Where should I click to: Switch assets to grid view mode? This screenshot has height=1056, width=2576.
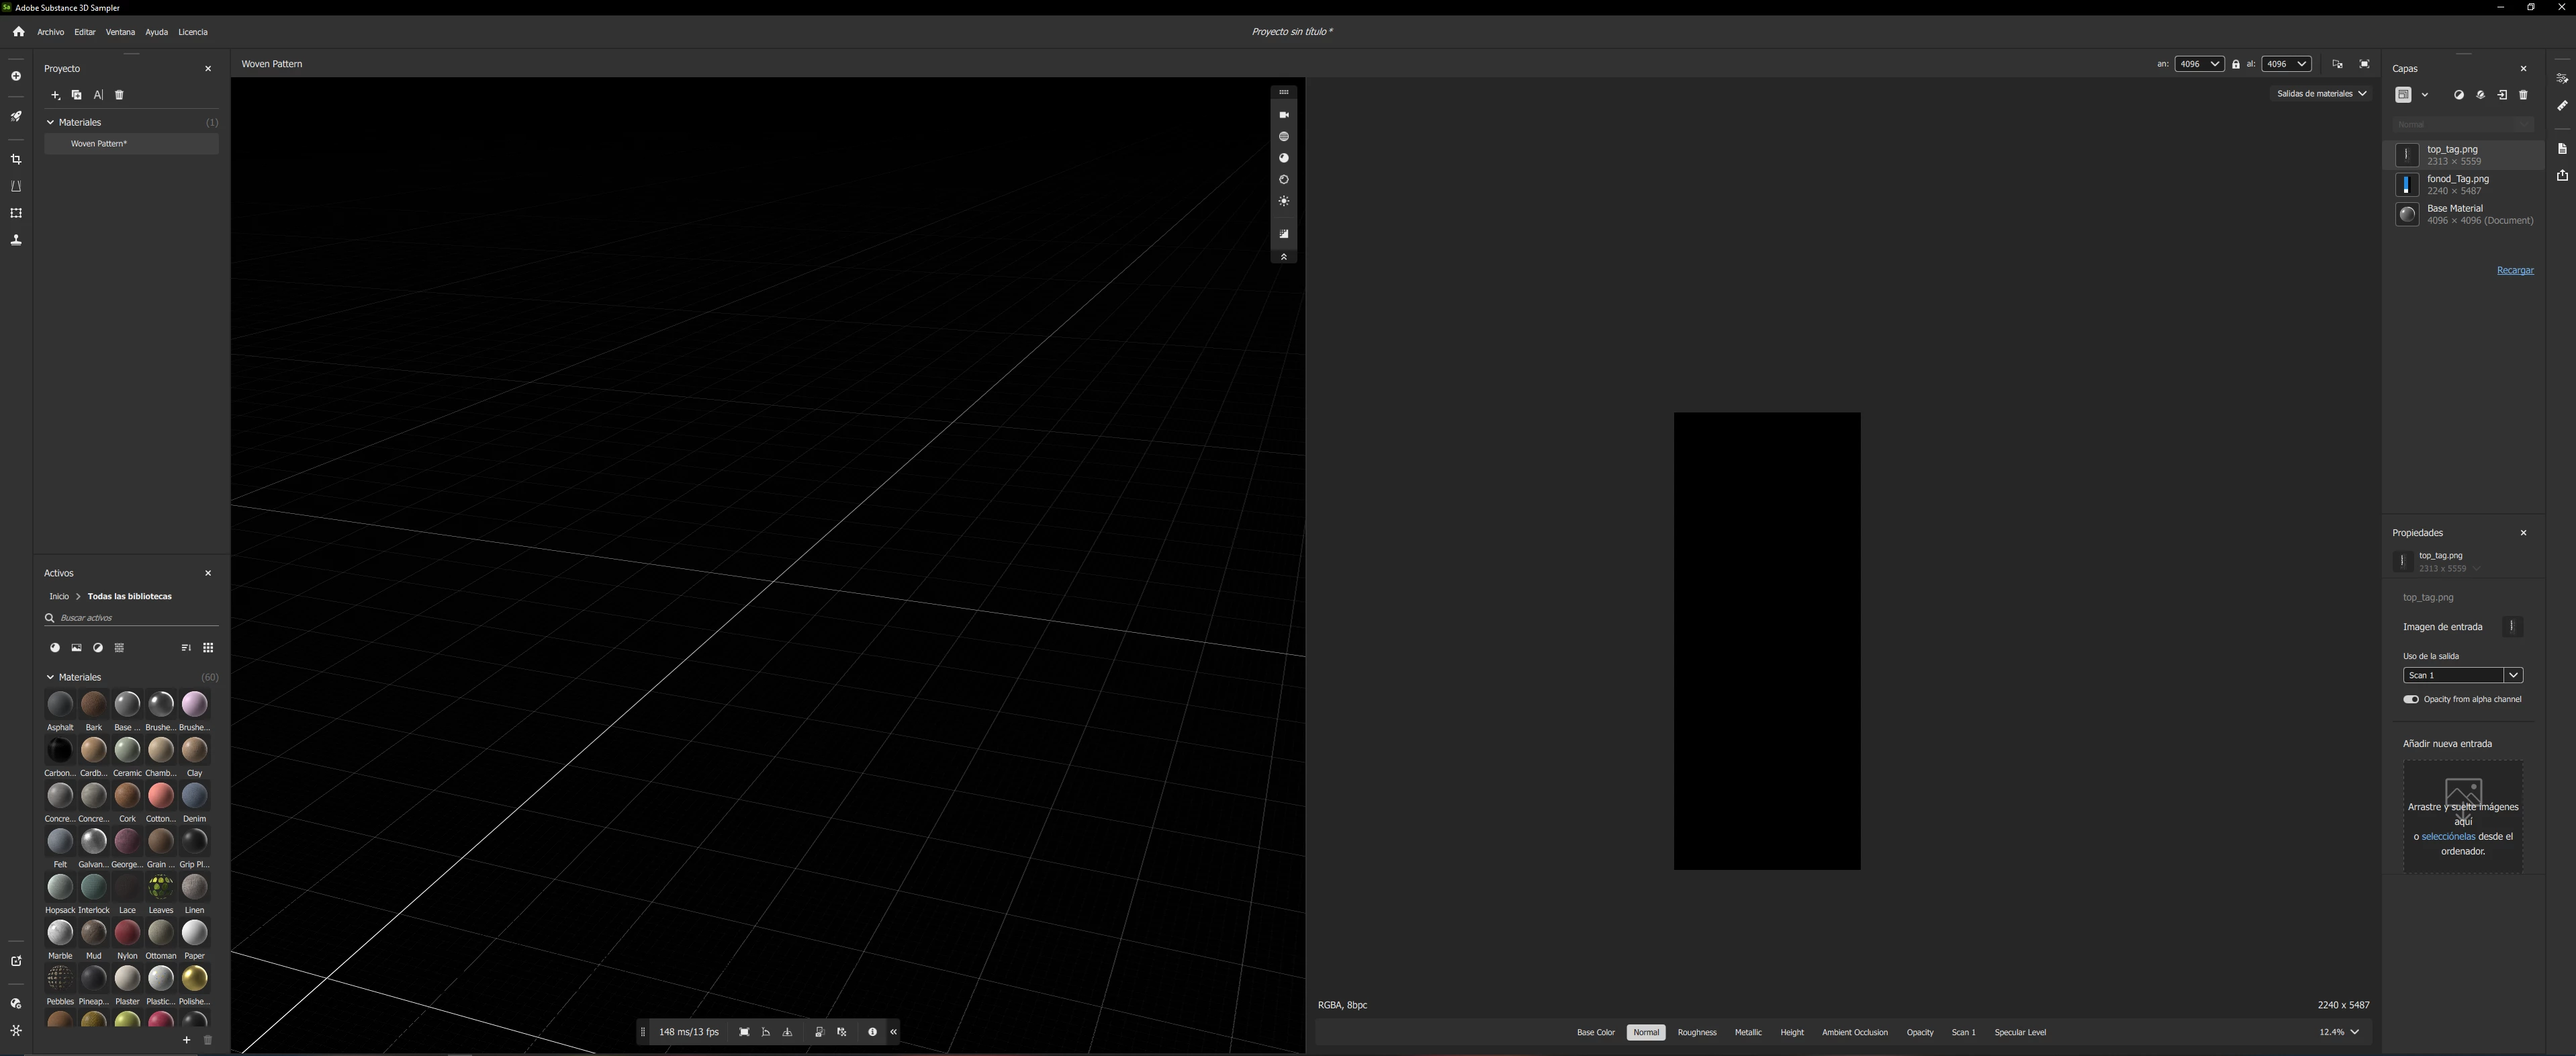(208, 648)
